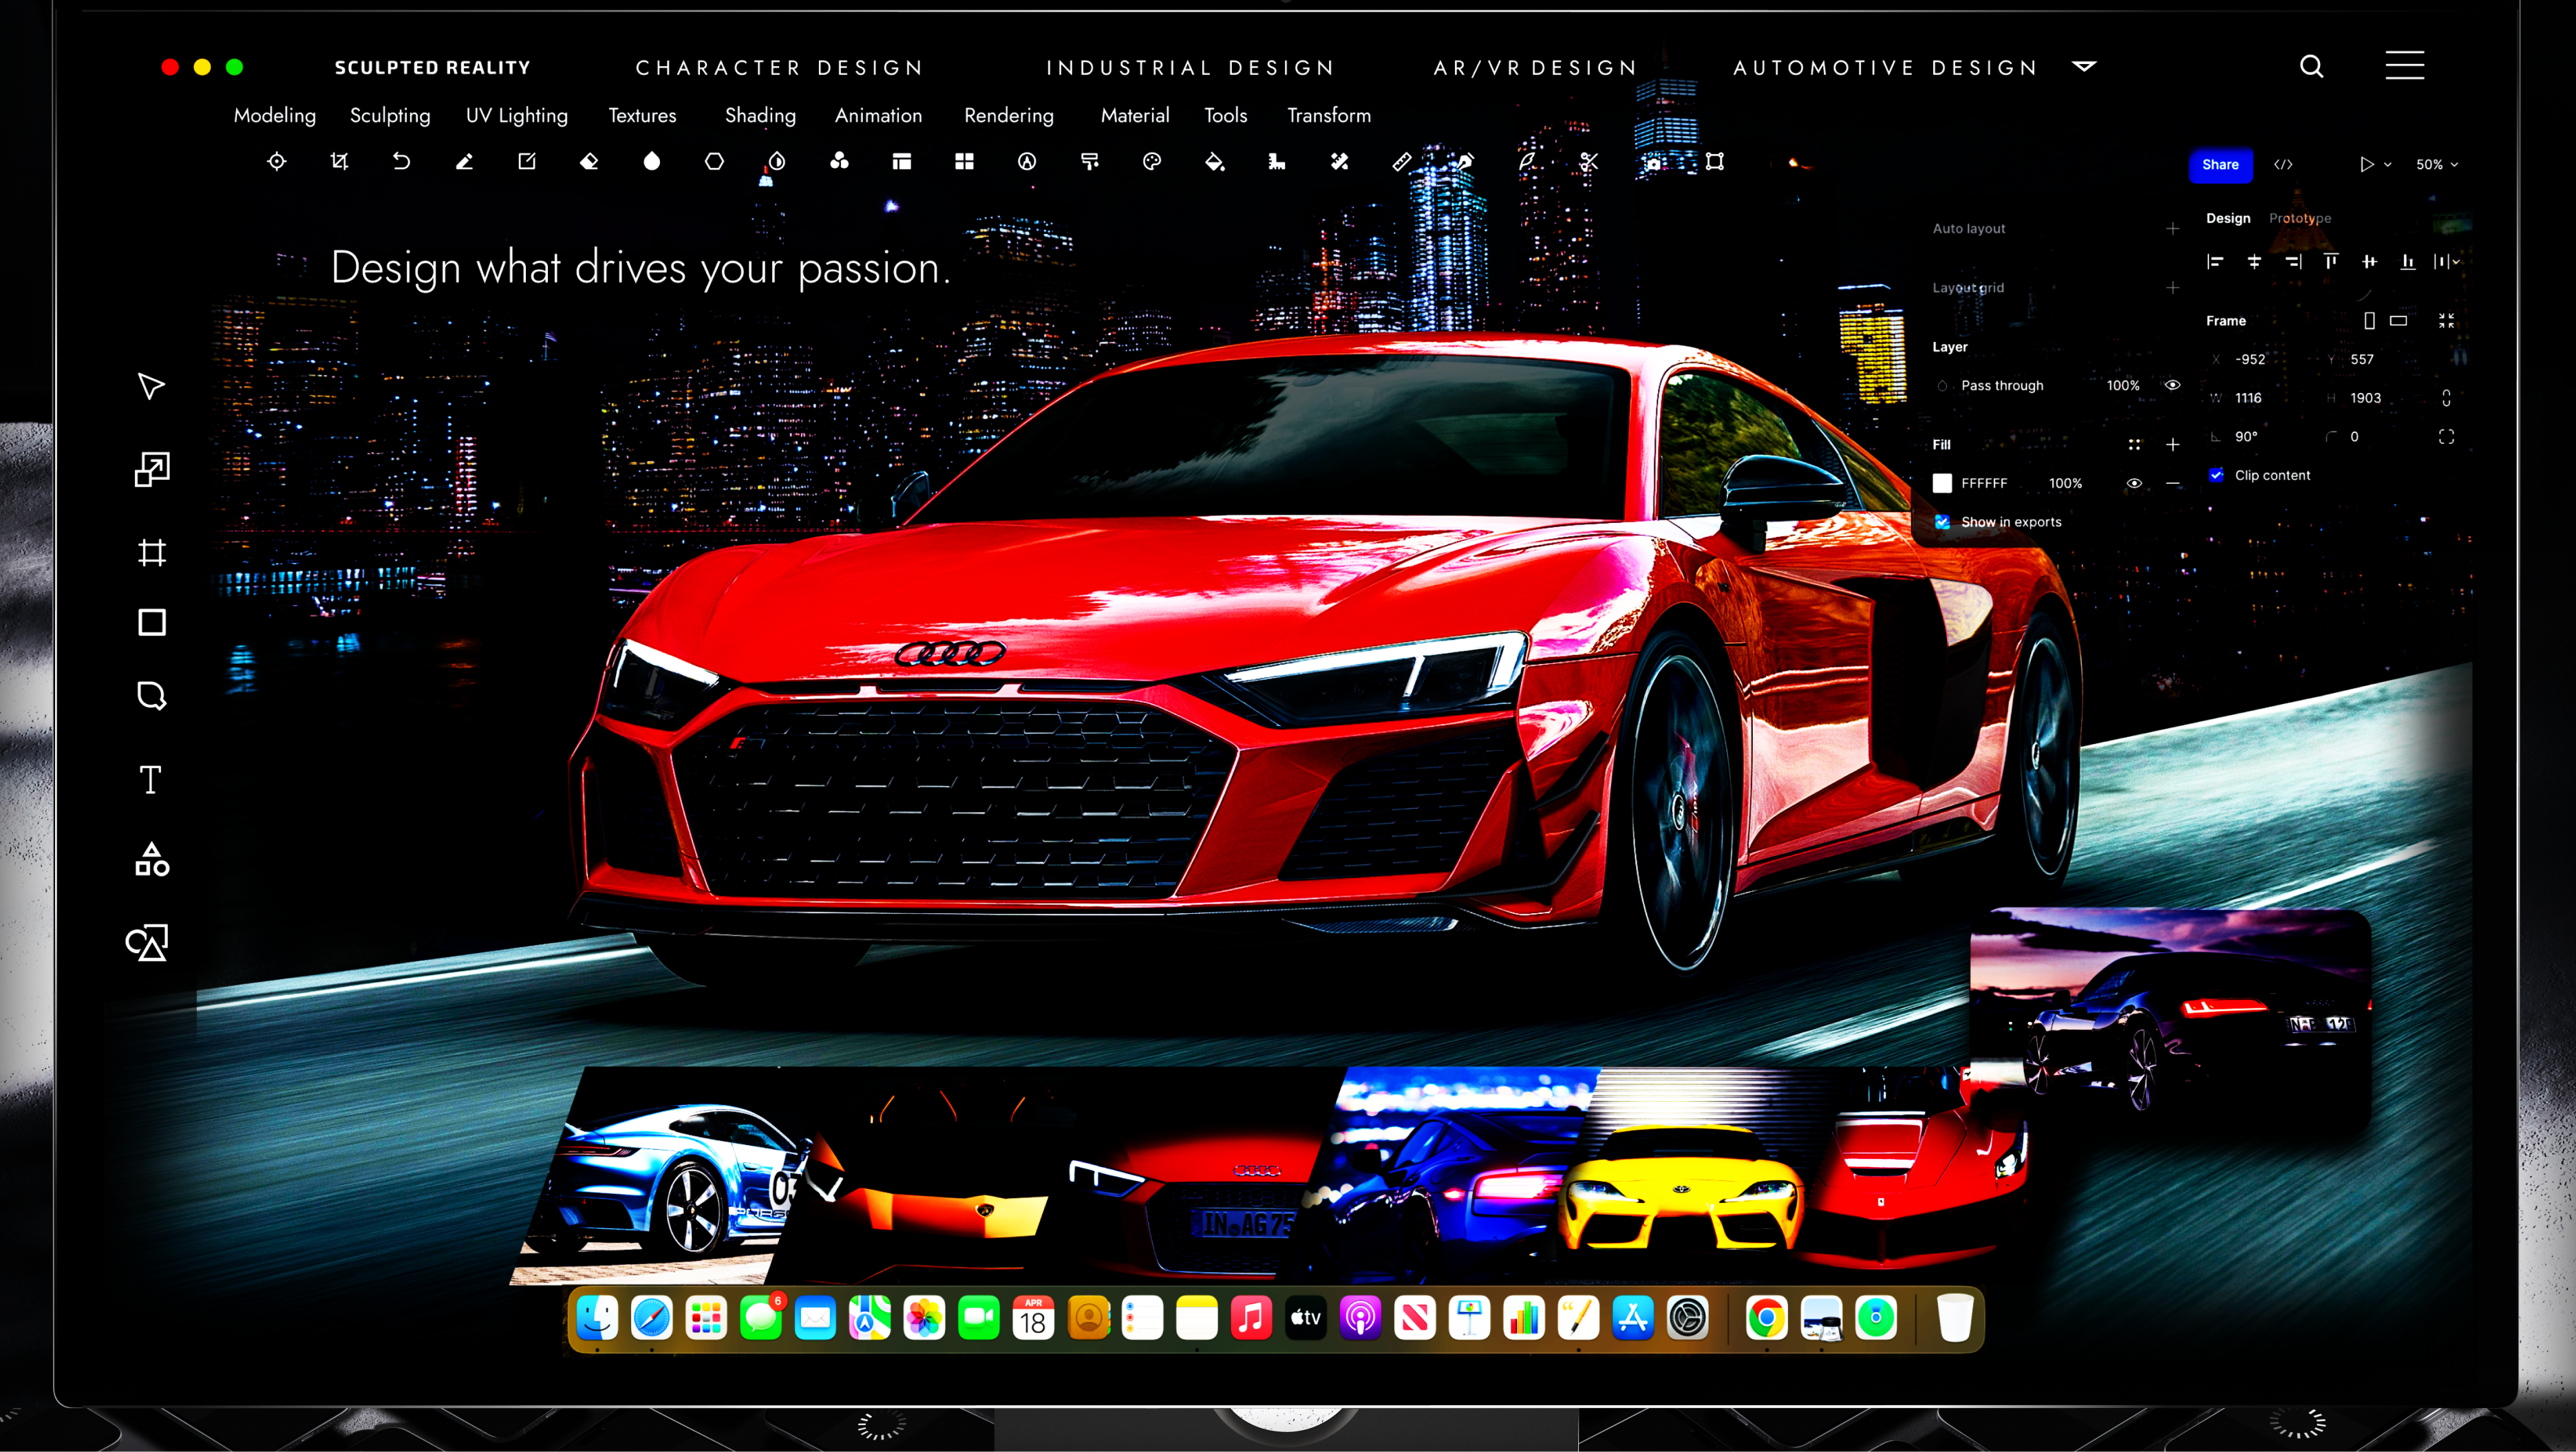Image resolution: width=2576 pixels, height=1452 pixels.
Task: Remove the FFFFFF fill with minus
Action: click(x=2172, y=483)
